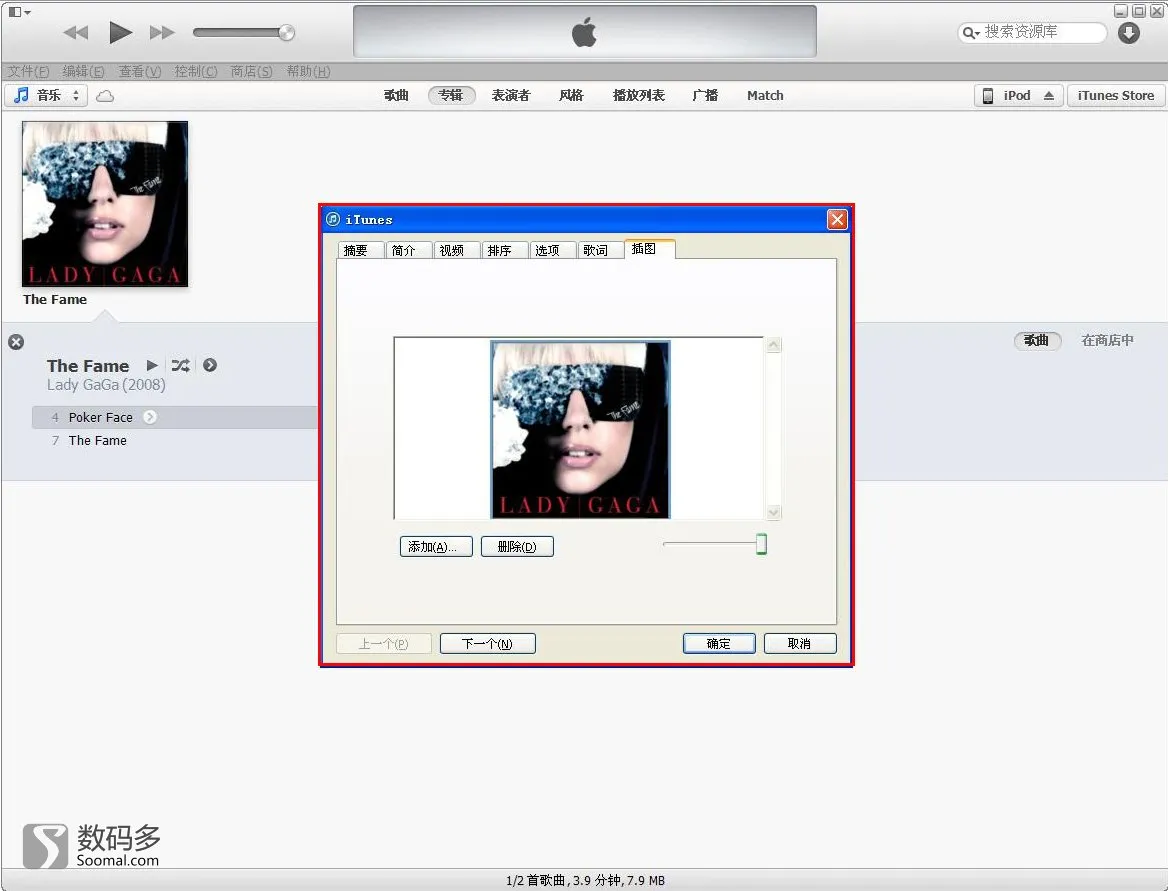Click the 歌曲 pill in album panel

(x=1036, y=340)
